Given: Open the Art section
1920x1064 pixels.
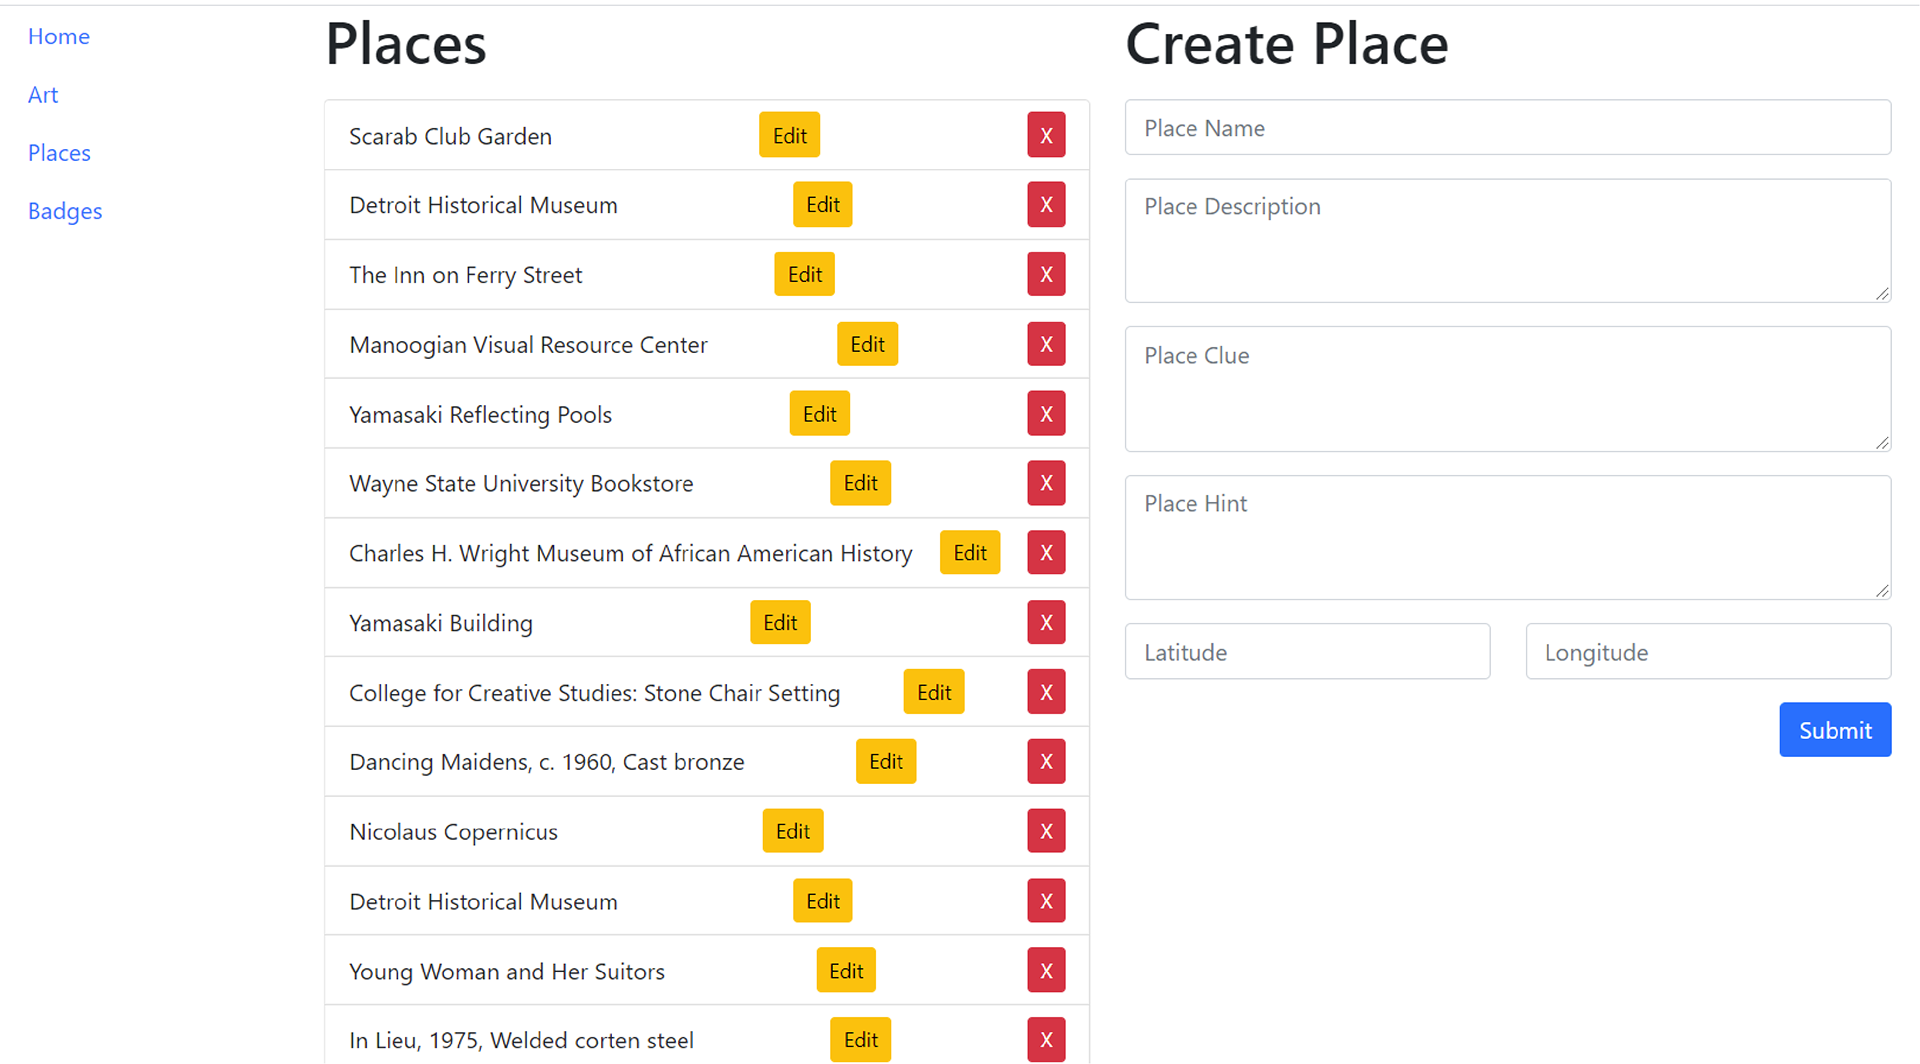Looking at the screenshot, I should 43,95.
